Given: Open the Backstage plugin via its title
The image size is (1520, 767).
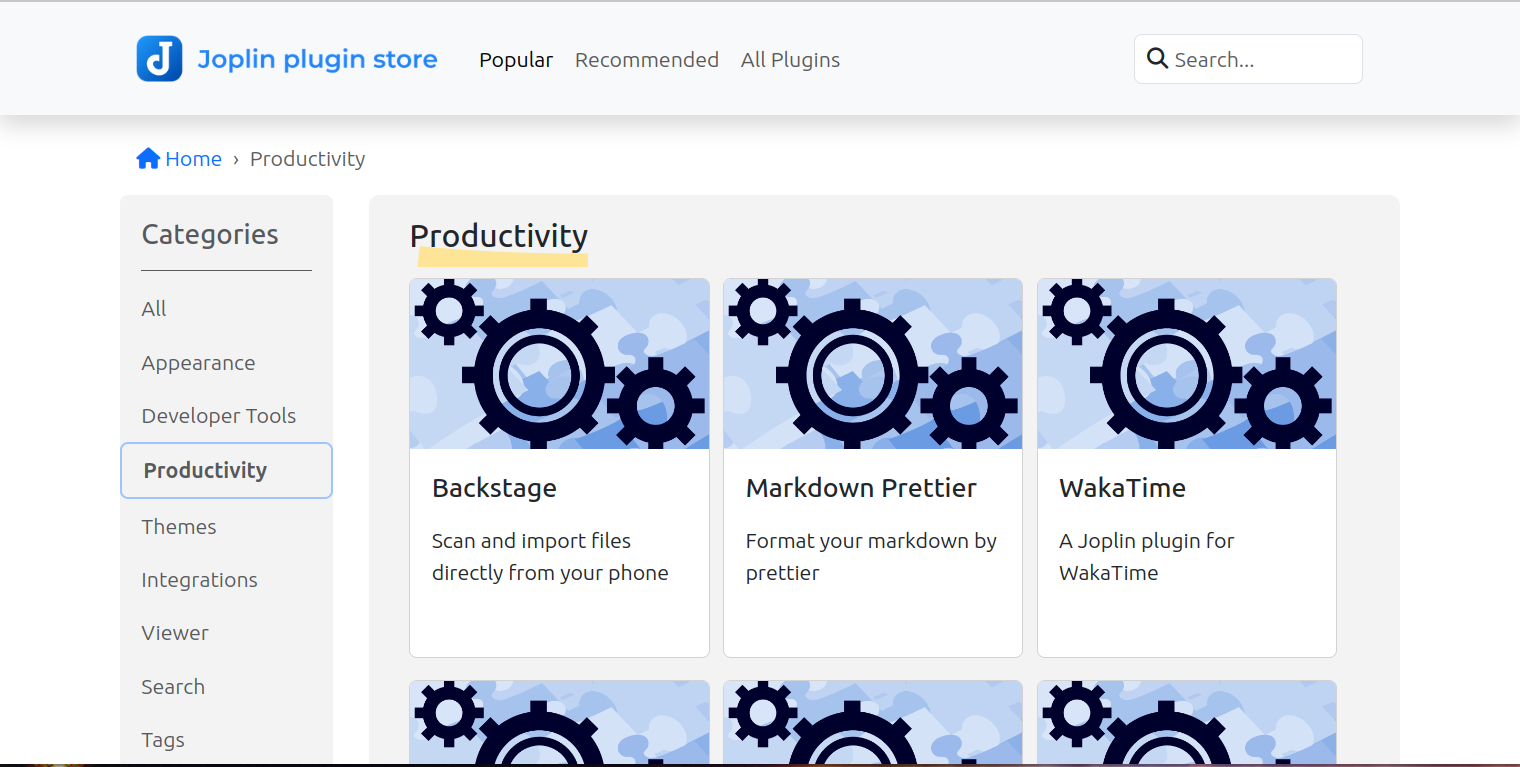Looking at the screenshot, I should 494,488.
